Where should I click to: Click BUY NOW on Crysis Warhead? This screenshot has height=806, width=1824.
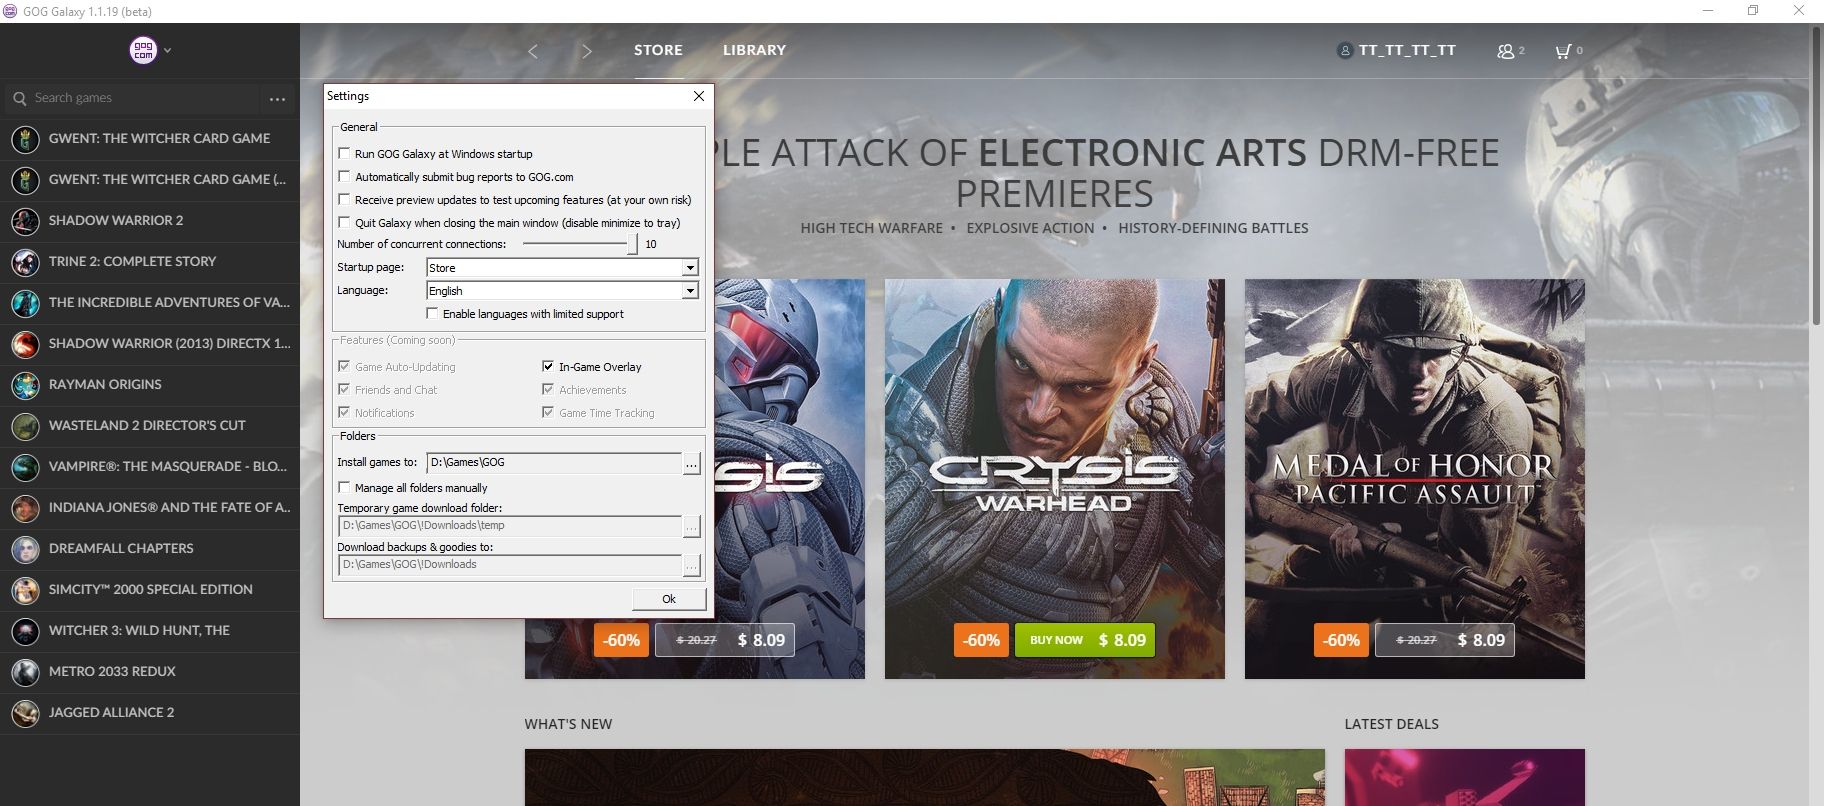coord(1085,640)
